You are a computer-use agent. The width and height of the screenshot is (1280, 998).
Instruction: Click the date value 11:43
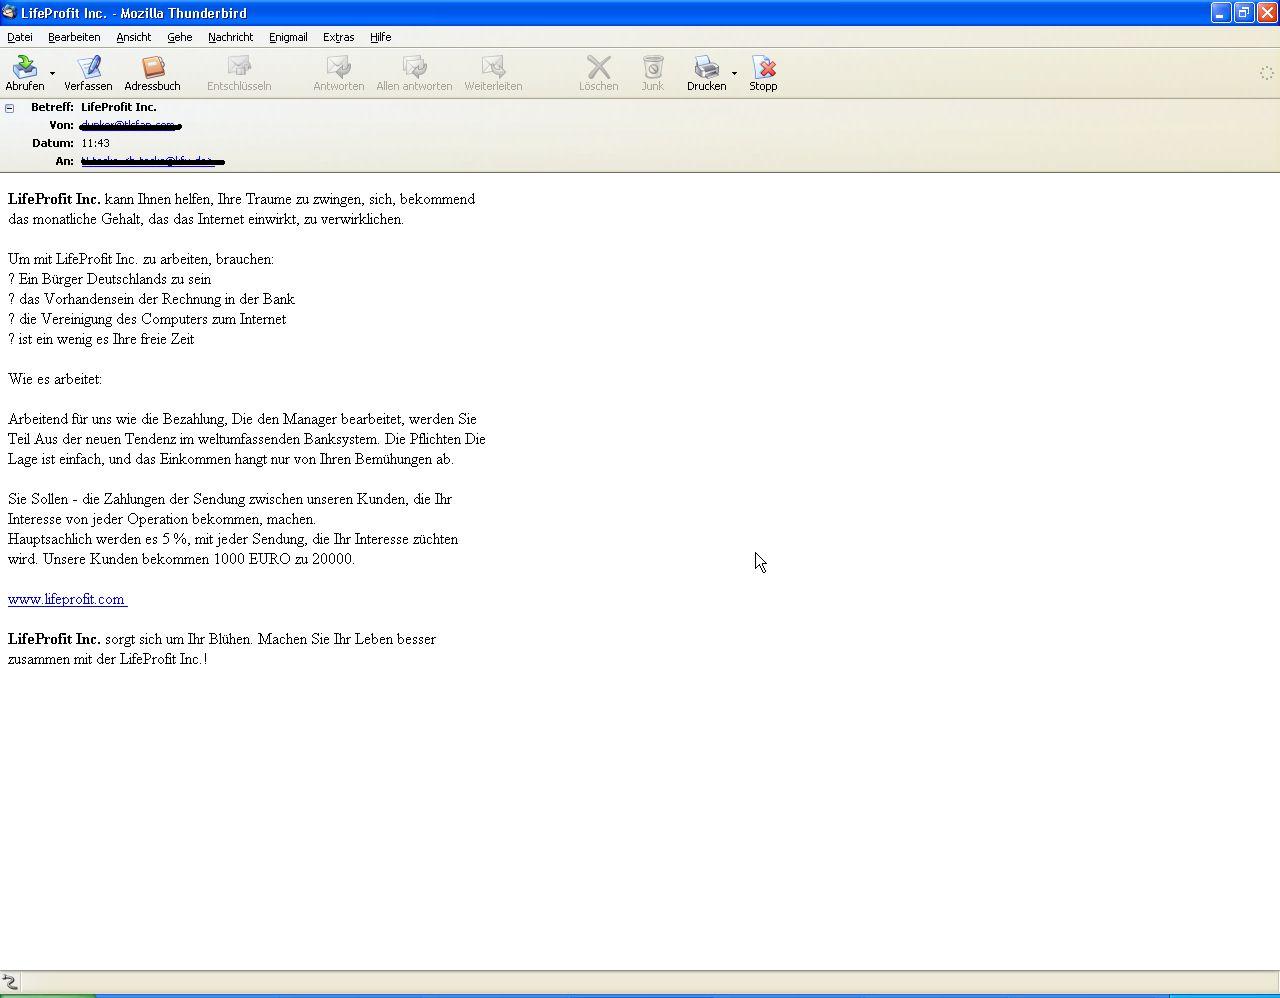coord(95,143)
